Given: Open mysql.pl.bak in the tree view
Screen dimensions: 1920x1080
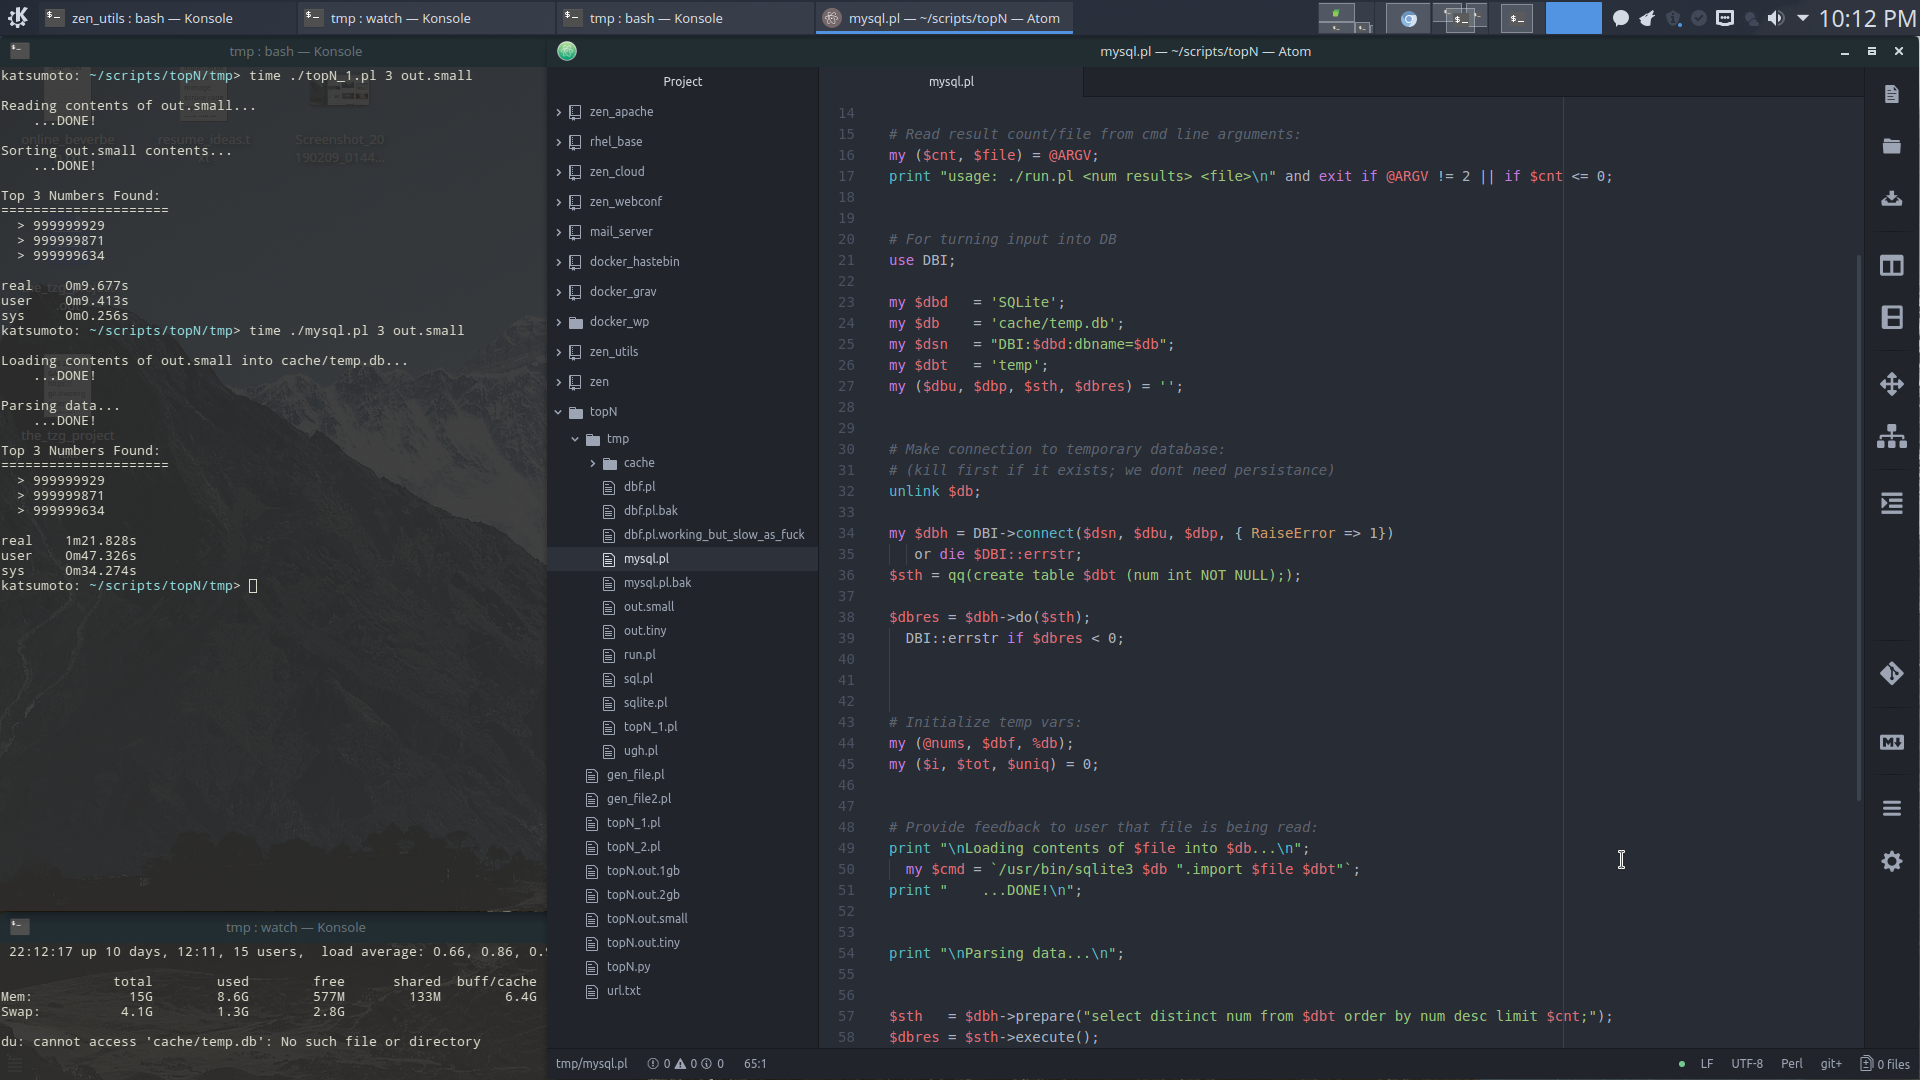Looking at the screenshot, I should click(x=657, y=583).
